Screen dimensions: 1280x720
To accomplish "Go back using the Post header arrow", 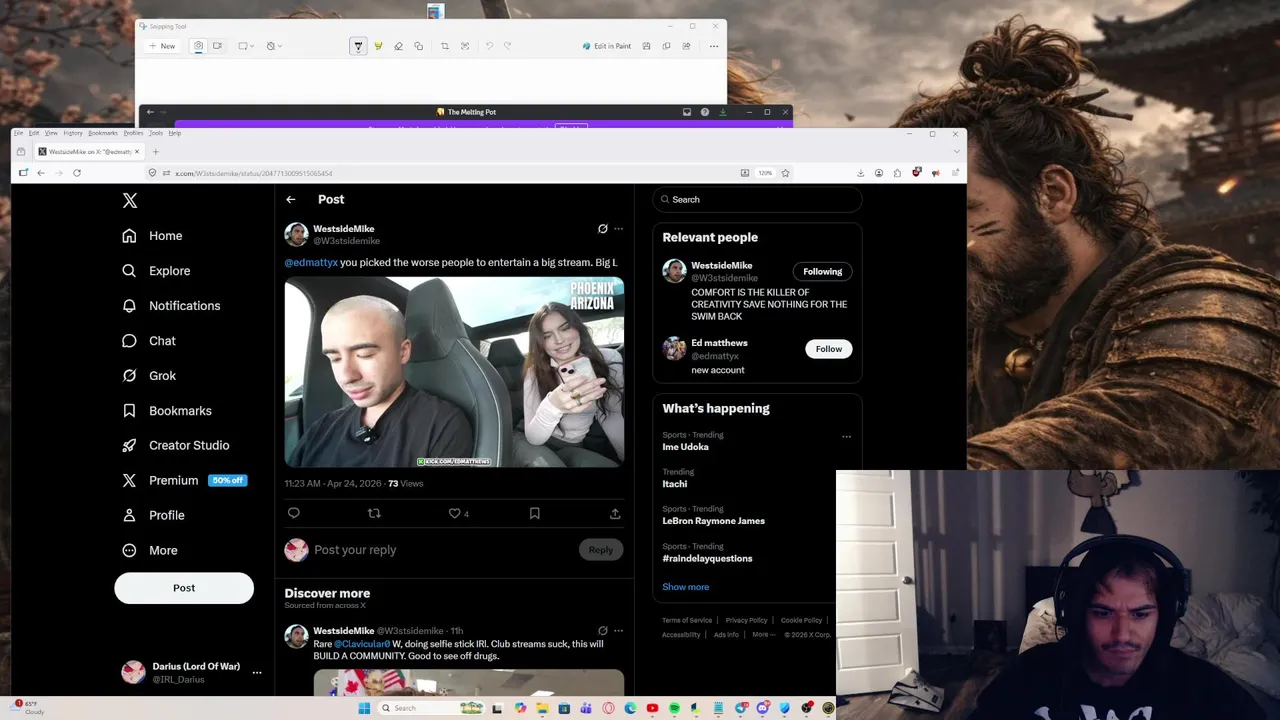I will tap(291, 200).
